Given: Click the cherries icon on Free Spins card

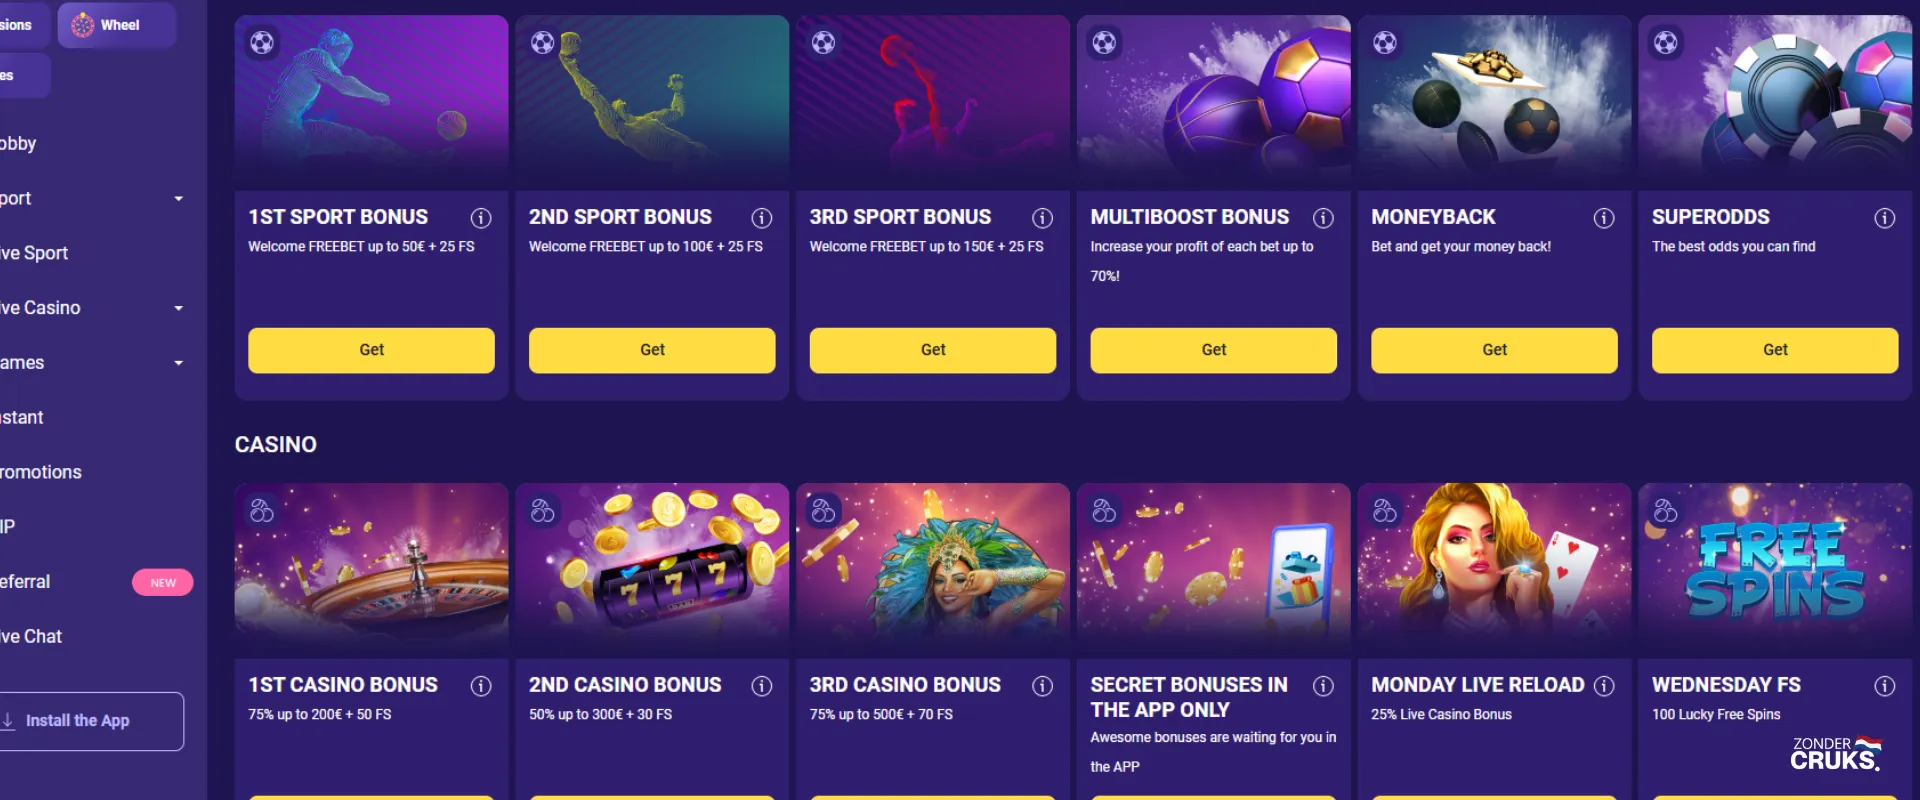Looking at the screenshot, I should click(x=1665, y=510).
